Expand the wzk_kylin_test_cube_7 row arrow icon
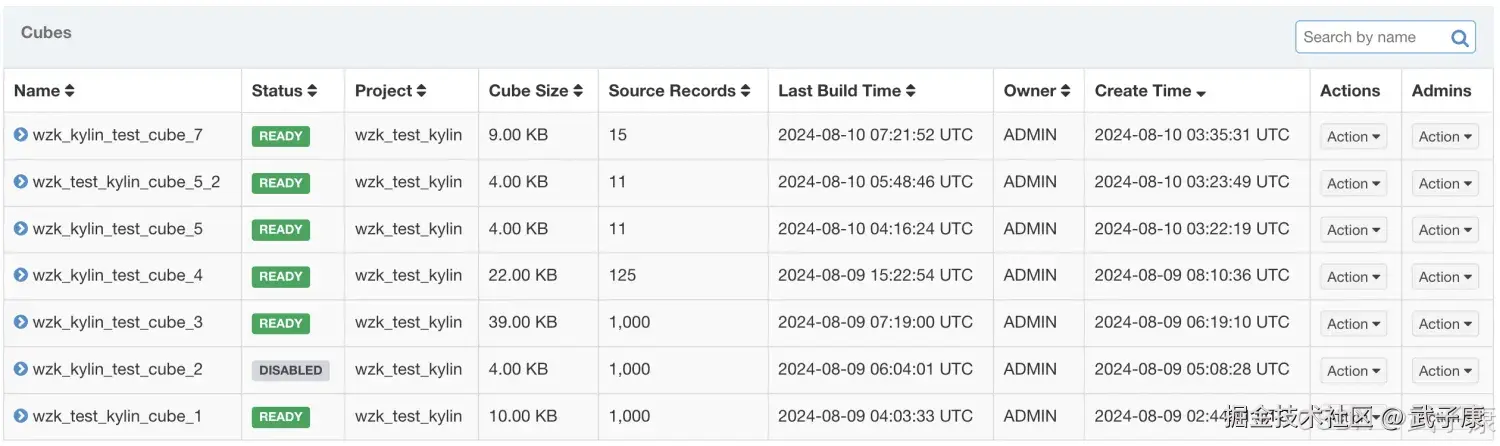1500x446 pixels. [20, 134]
